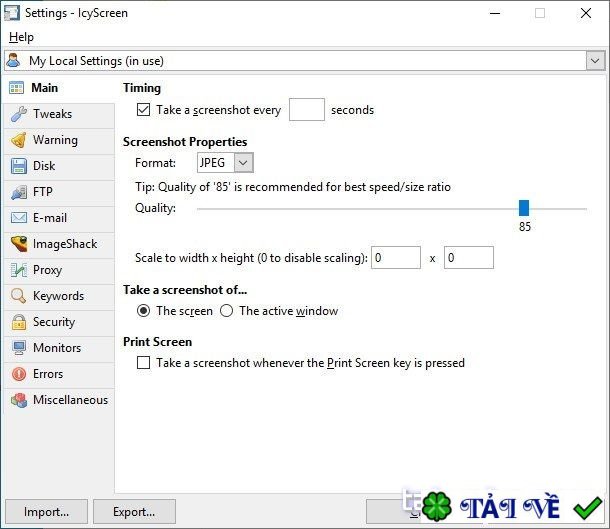Switch to the Miscellaneous tab
The width and height of the screenshot is (610, 529).
tap(59, 400)
